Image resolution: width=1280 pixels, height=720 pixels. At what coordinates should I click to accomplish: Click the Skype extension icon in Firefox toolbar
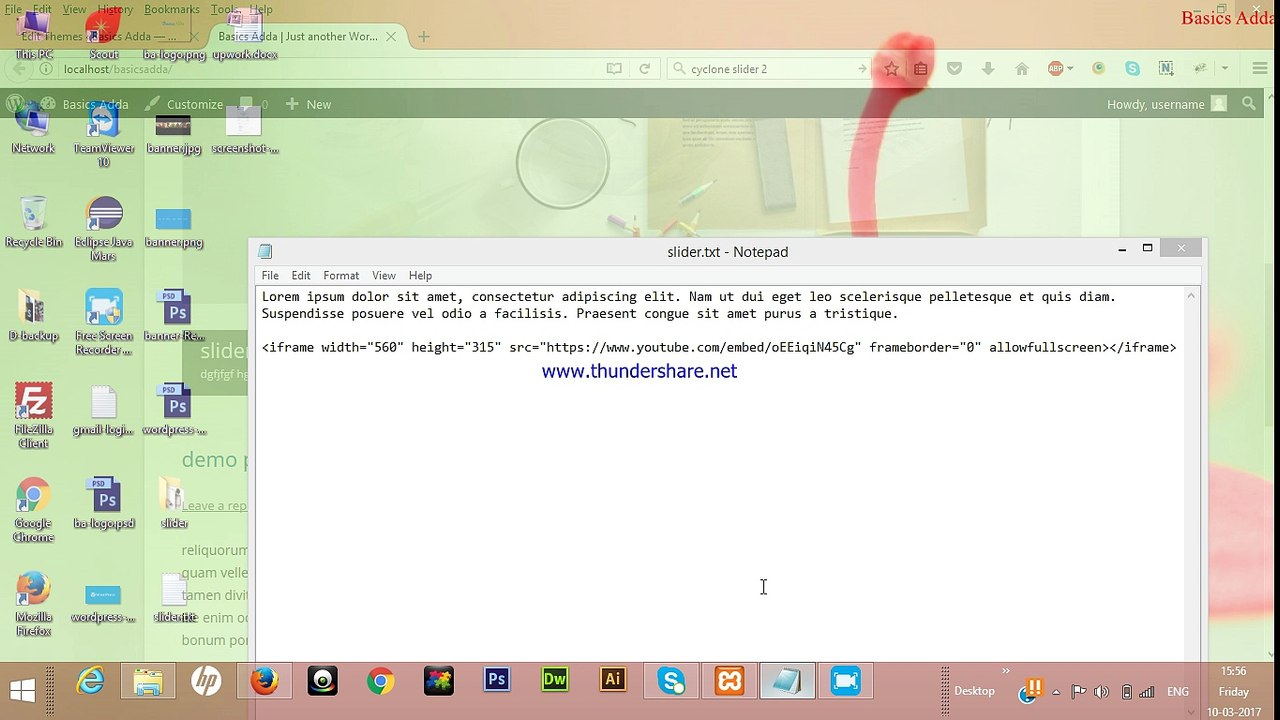click(1132, 69)
